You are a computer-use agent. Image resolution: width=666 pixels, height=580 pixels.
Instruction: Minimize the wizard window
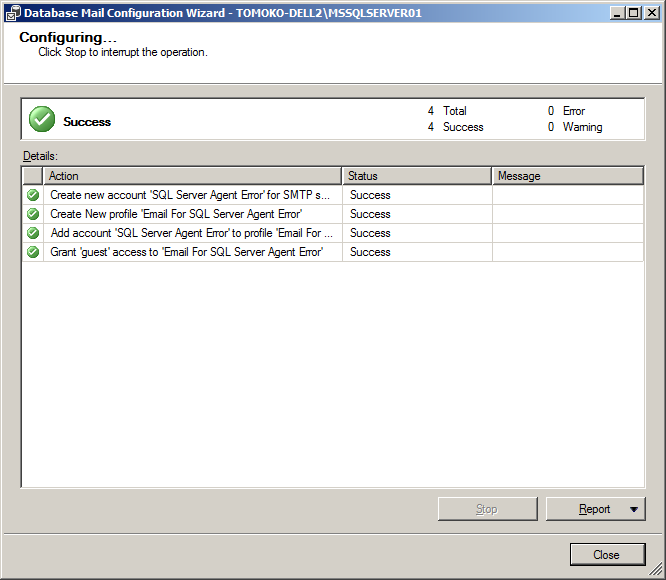click(x=617, y=13)
